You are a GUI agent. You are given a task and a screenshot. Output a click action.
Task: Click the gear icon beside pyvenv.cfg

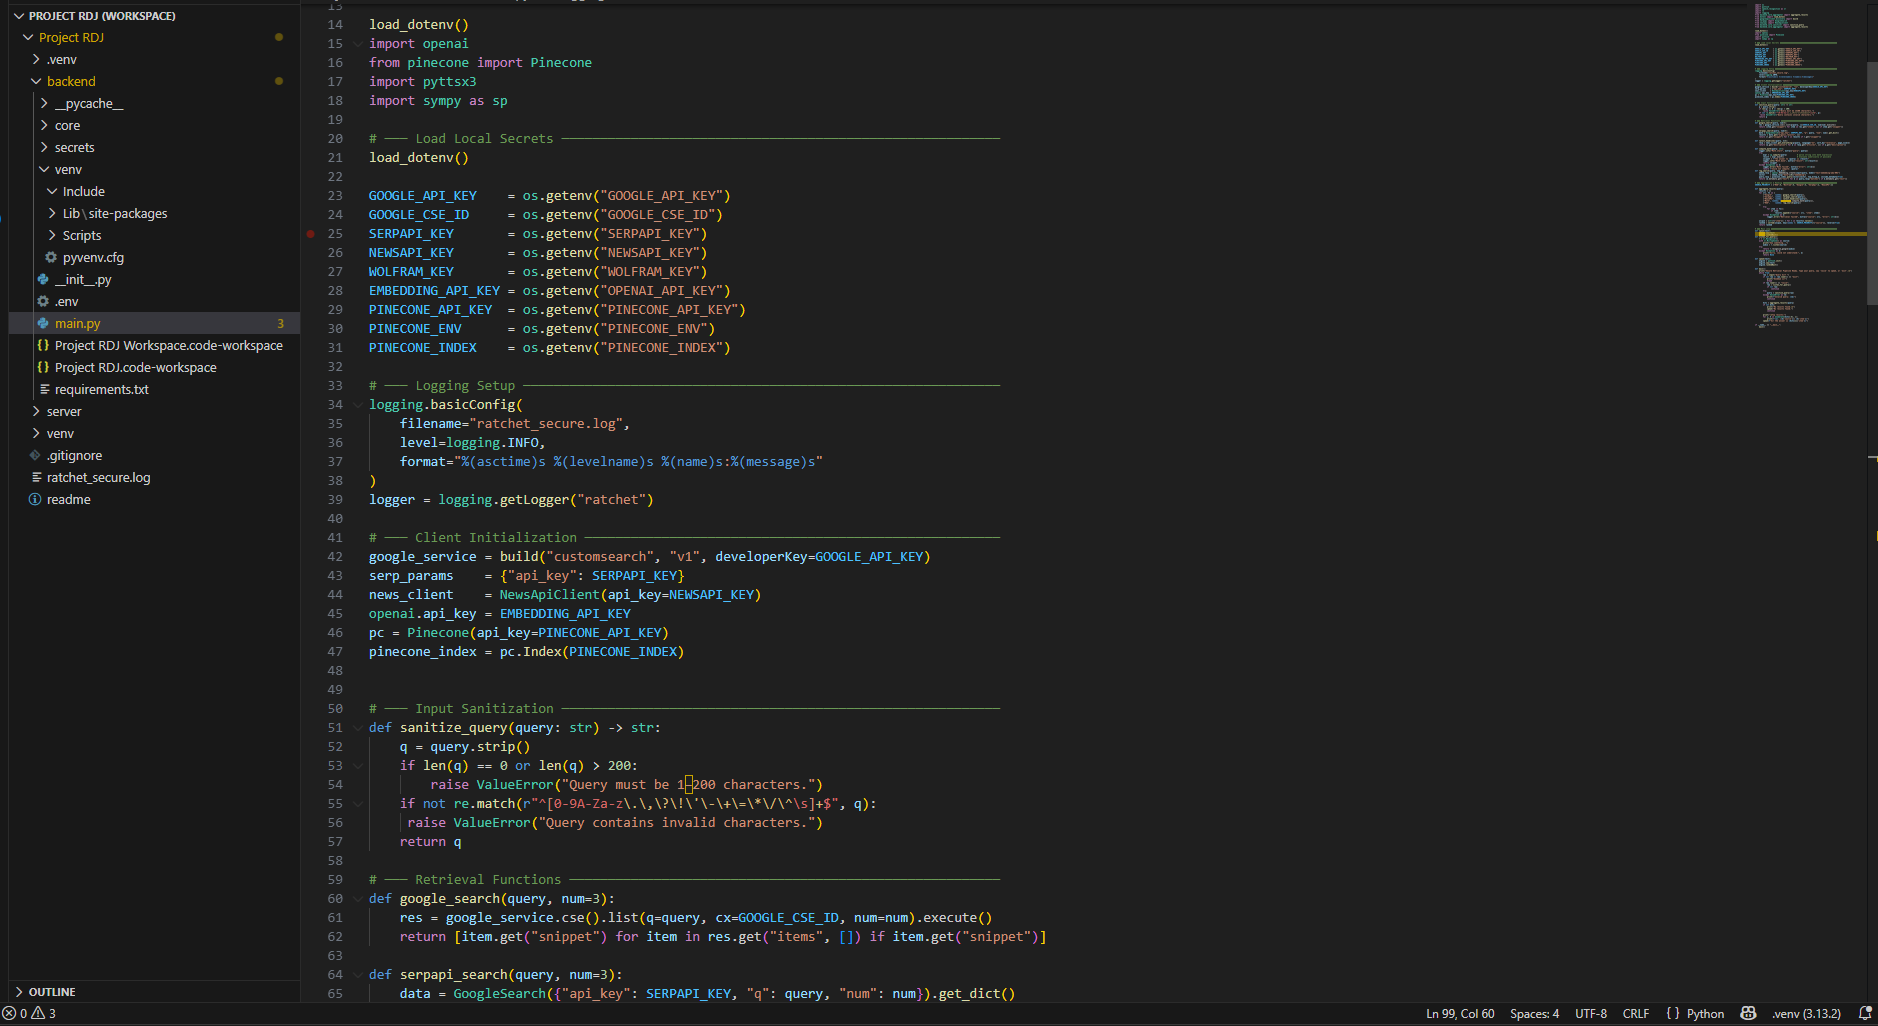coord(50,257)
